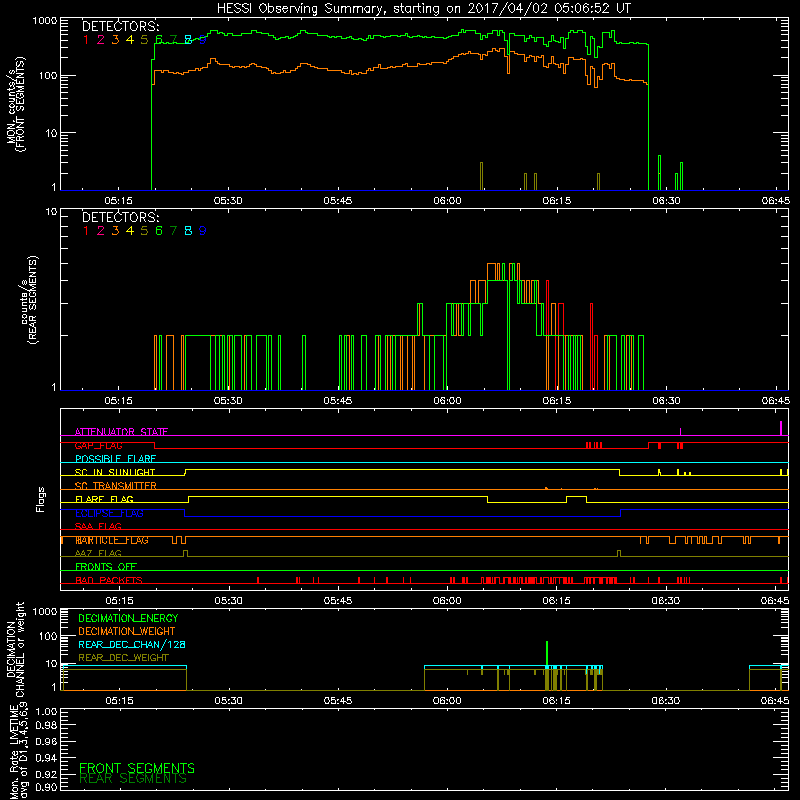This screenshot has width=800, height=800.
Task: Click the BAD_PACKETS flag label
Action: [109, 580]
